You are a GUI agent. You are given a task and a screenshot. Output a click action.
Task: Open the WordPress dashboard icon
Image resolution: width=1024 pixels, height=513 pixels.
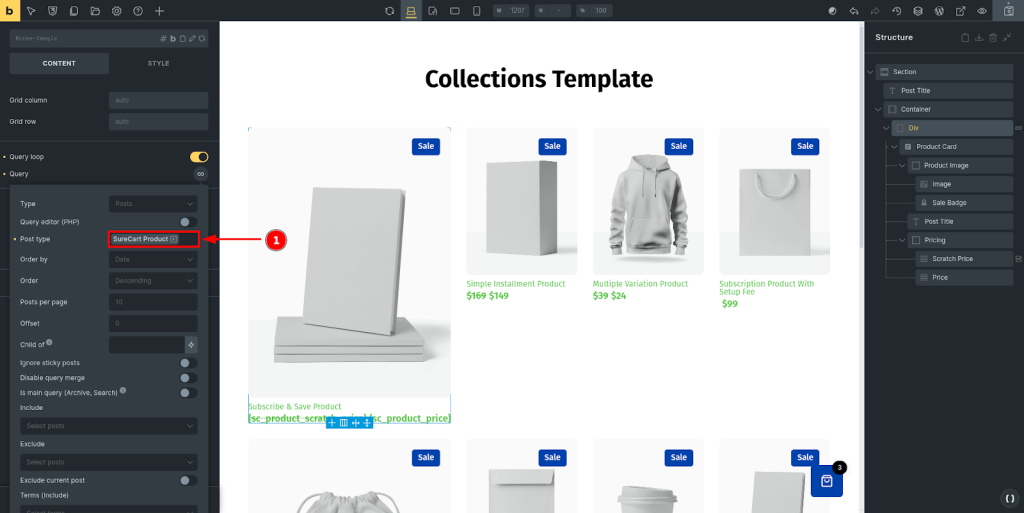(939, 10)
